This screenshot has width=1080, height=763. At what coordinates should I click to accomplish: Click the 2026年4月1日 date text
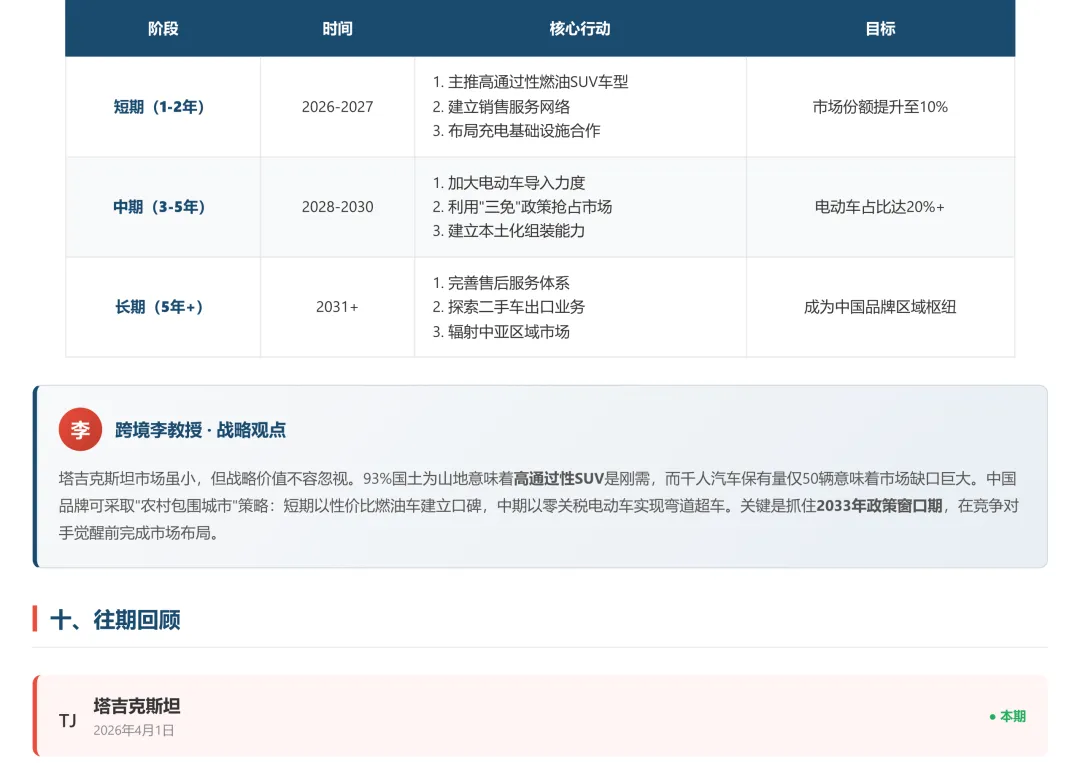pyautogui.click(x=134, y=730)
